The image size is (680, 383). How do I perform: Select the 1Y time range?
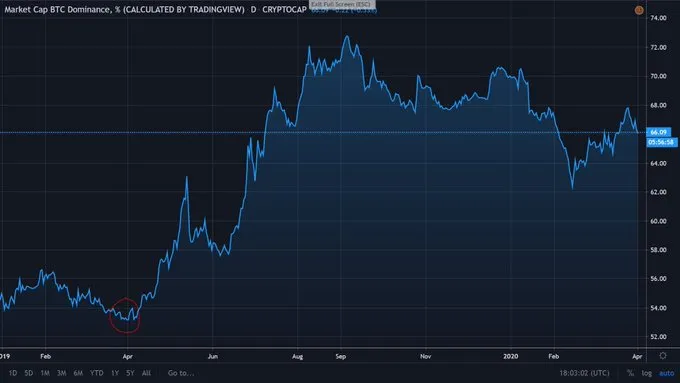[x=115, y=373]
